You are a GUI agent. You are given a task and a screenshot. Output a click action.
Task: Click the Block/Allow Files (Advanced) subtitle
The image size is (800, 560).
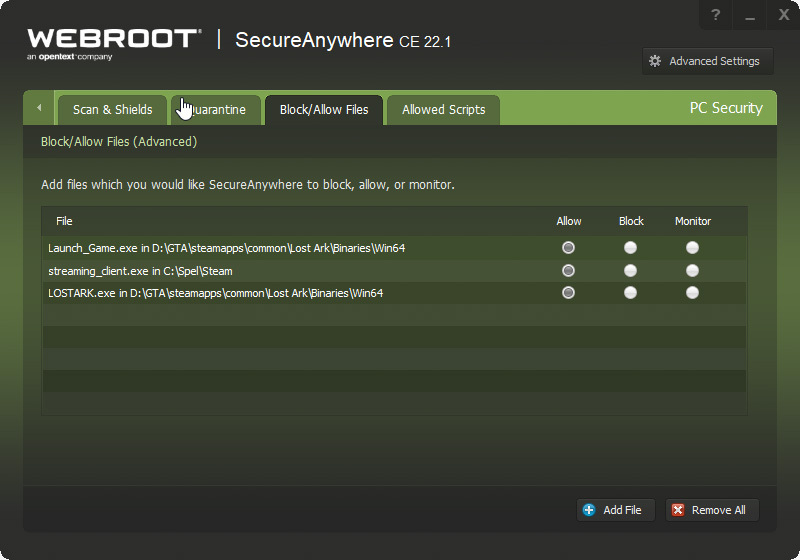tap(119, 142)
